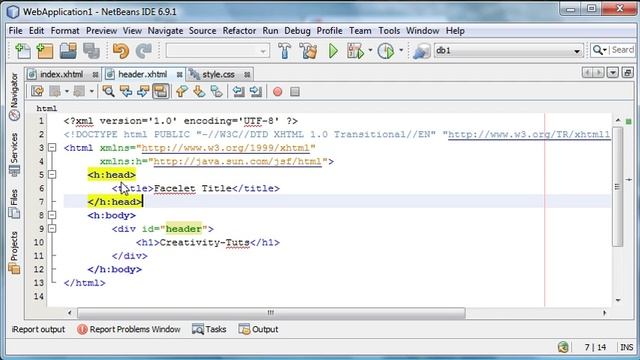Click the Find Previous Occurrence icon

click(126, 91)
